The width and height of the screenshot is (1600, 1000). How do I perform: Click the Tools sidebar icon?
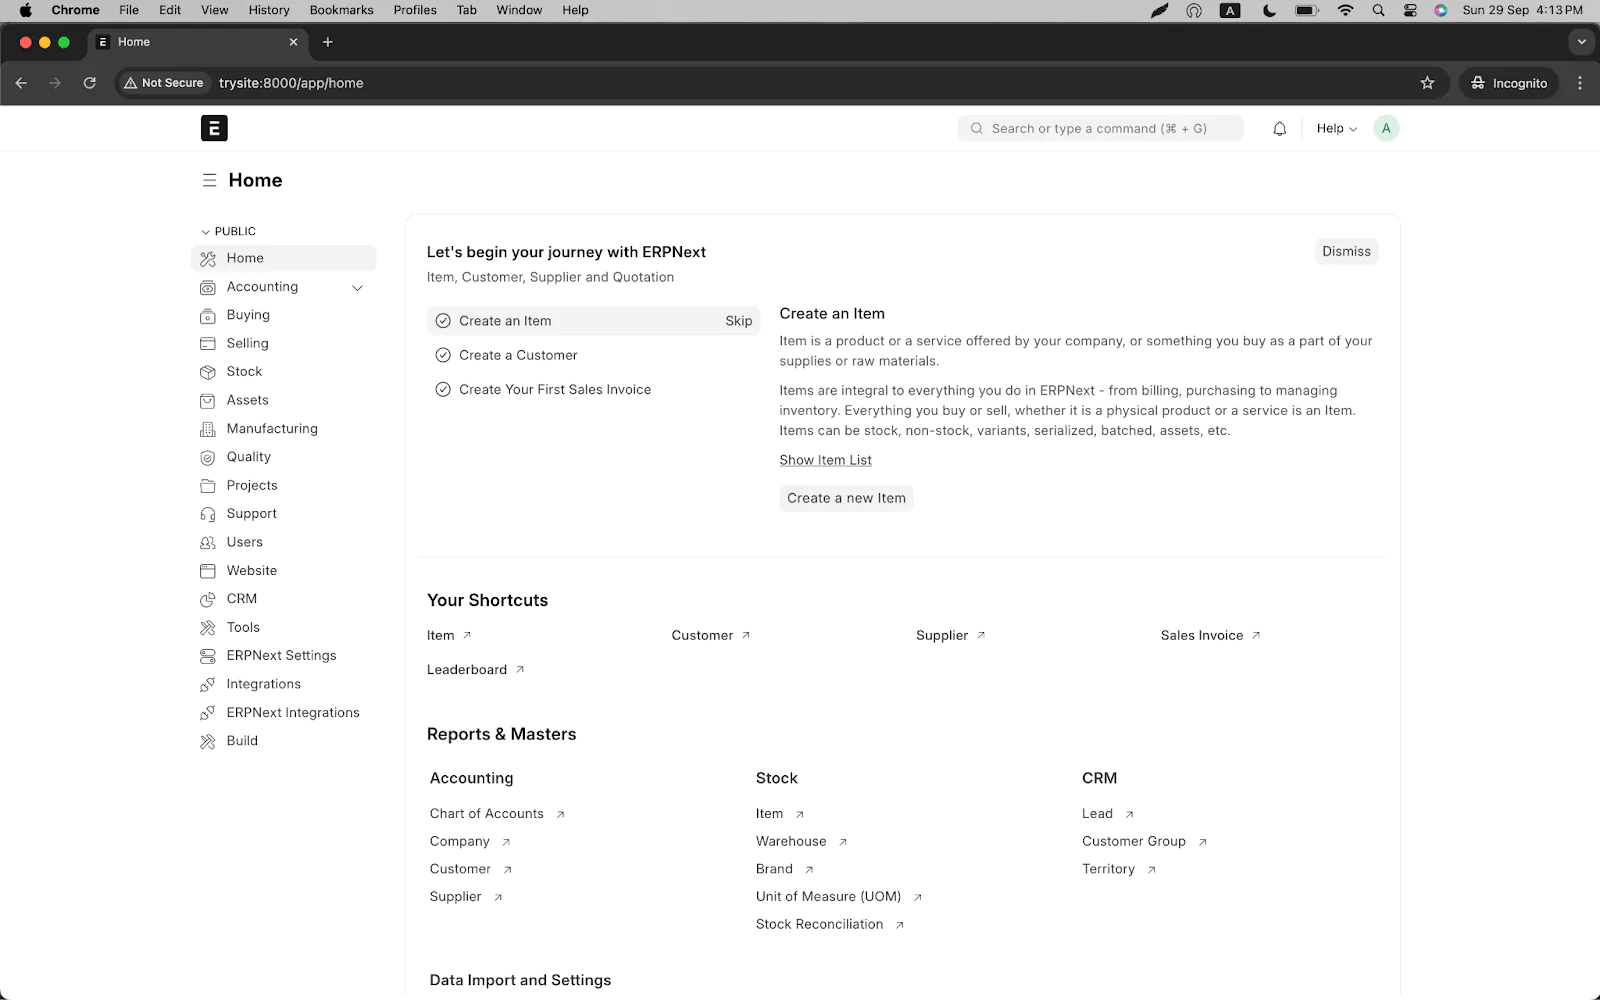(208, 628)
